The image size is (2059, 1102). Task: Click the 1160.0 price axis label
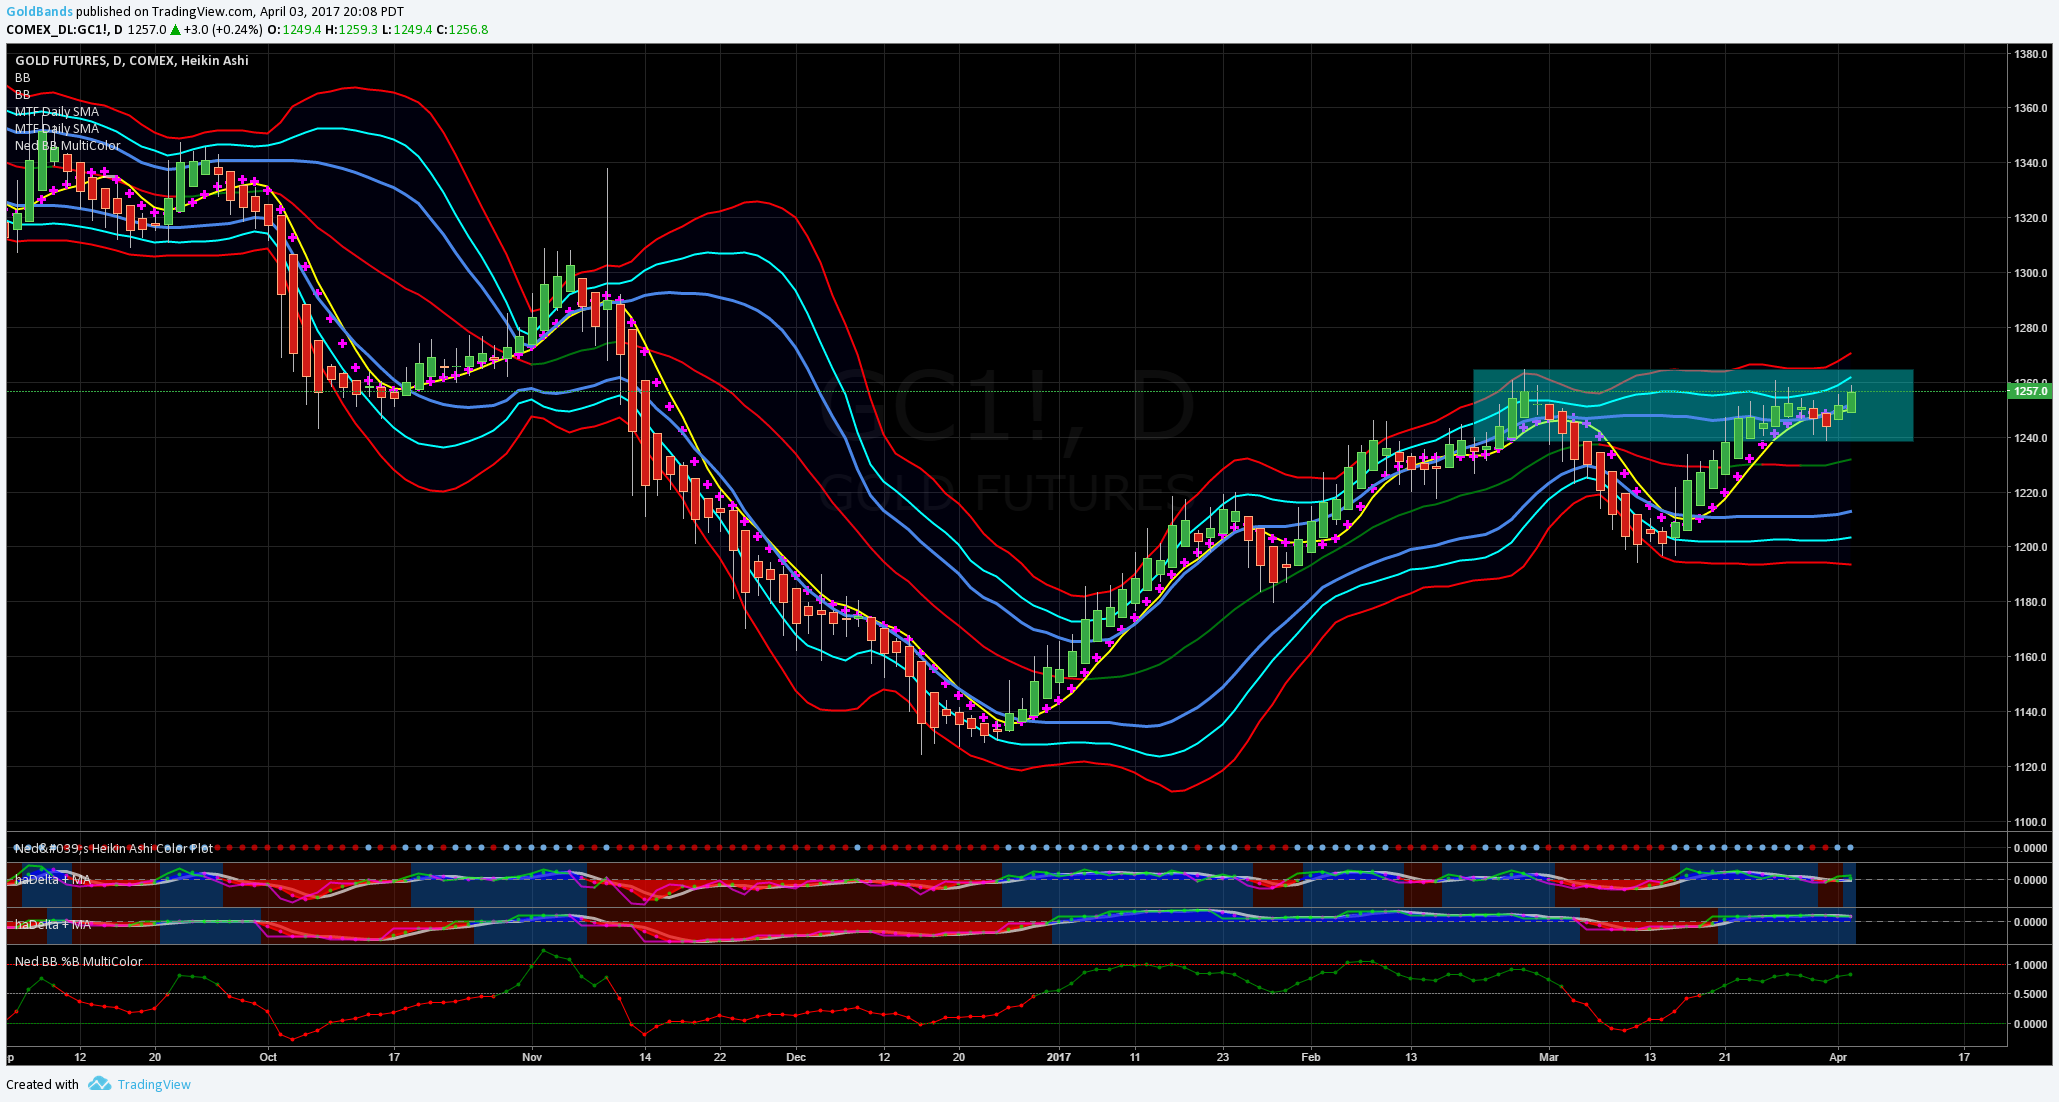[2030, 657]
